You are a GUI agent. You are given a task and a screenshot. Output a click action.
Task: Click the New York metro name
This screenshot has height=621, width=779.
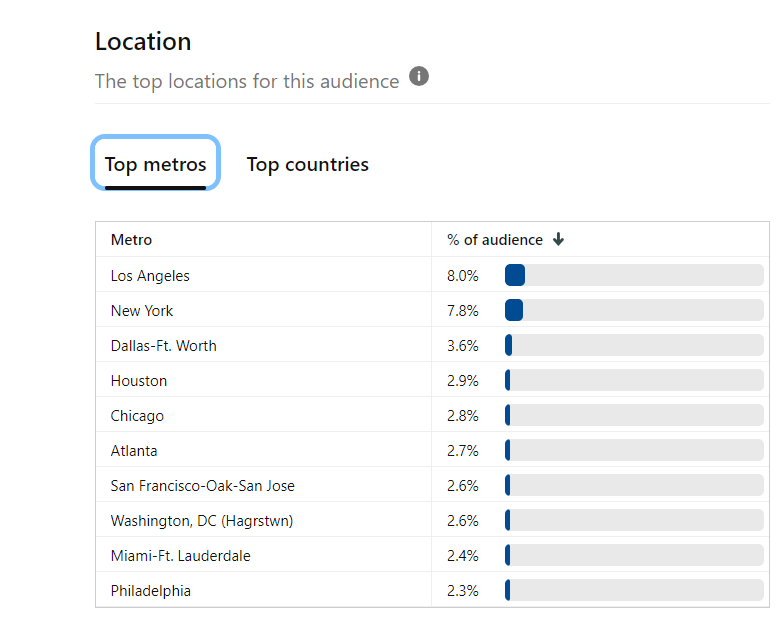[142, 311]
